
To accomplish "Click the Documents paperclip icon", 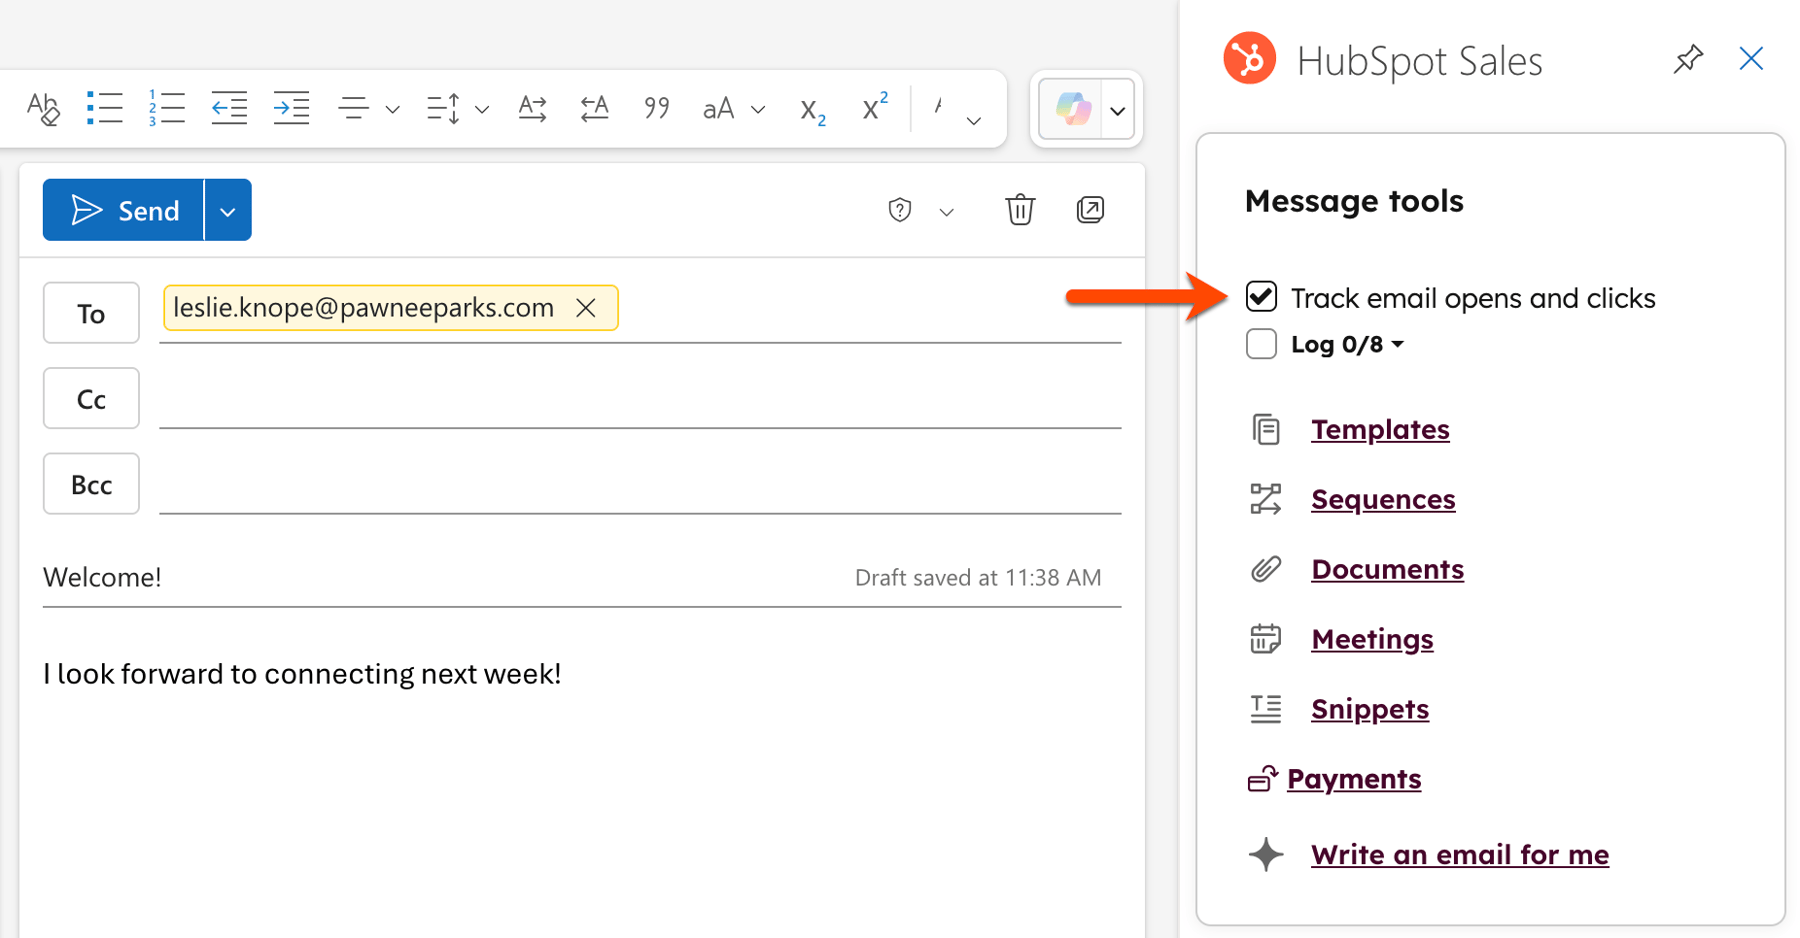I will tap(1266, 568).
